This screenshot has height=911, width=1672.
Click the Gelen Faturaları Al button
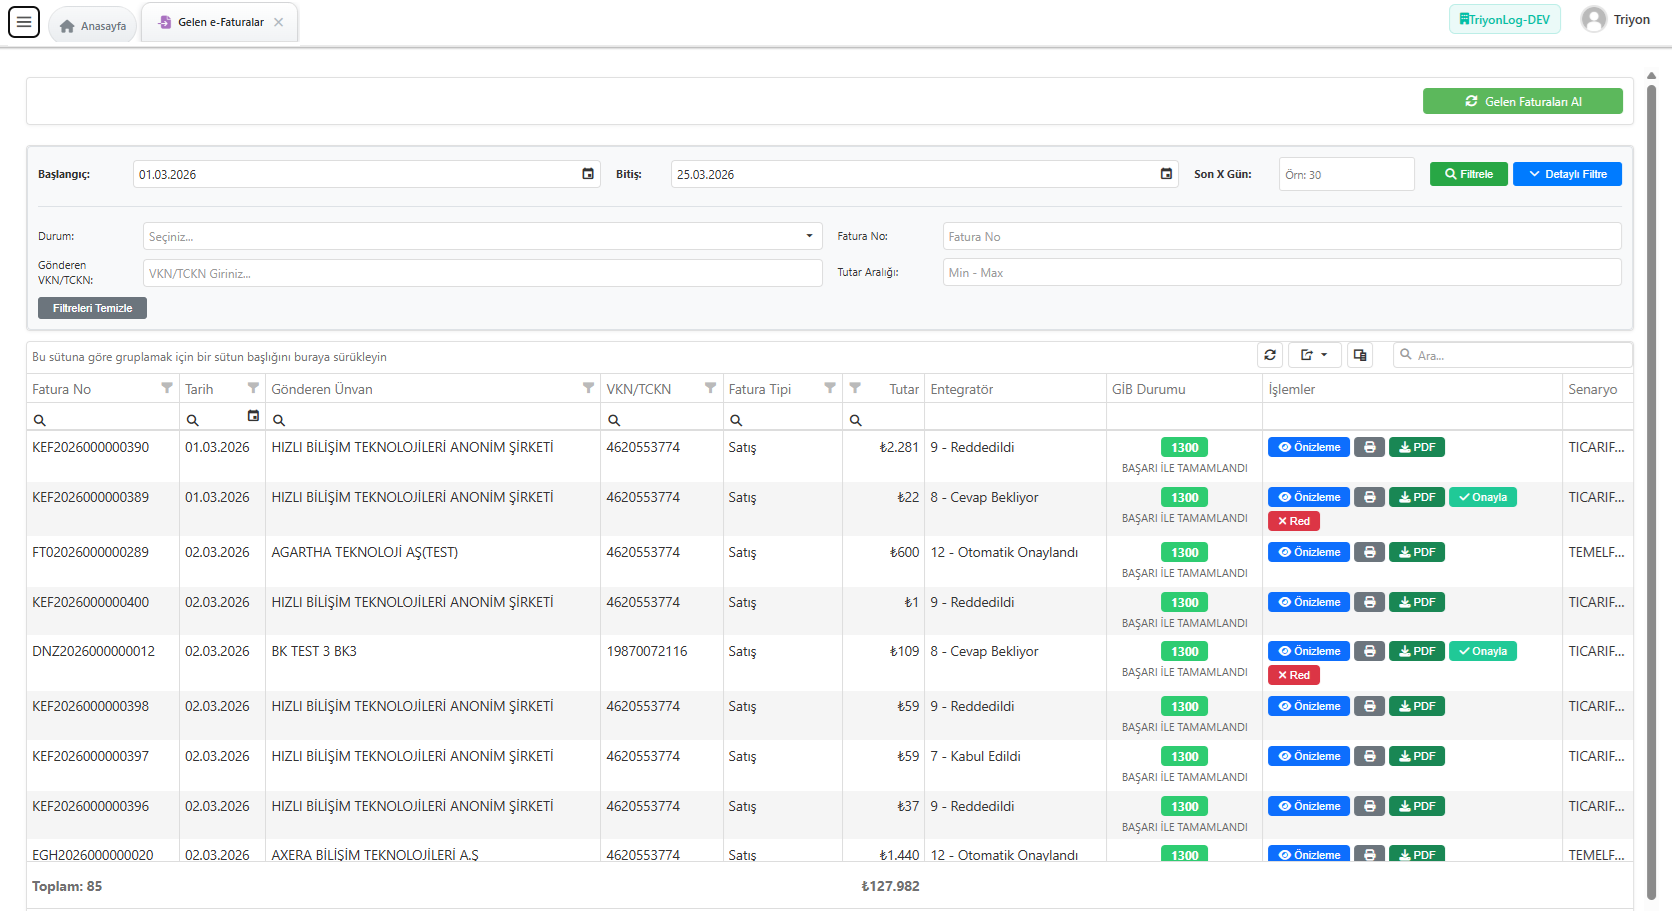[1522, 102]
